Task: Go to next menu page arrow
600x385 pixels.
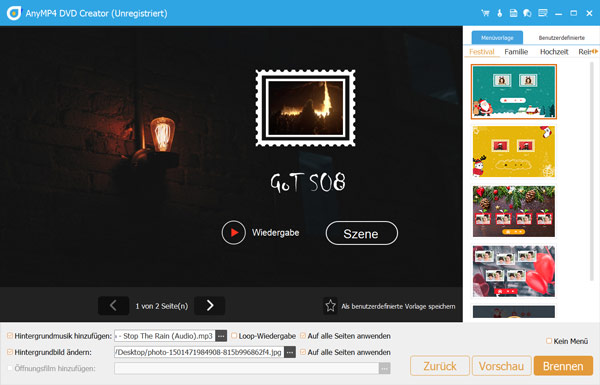Action: pyautogui.click(x=210, y=305)
